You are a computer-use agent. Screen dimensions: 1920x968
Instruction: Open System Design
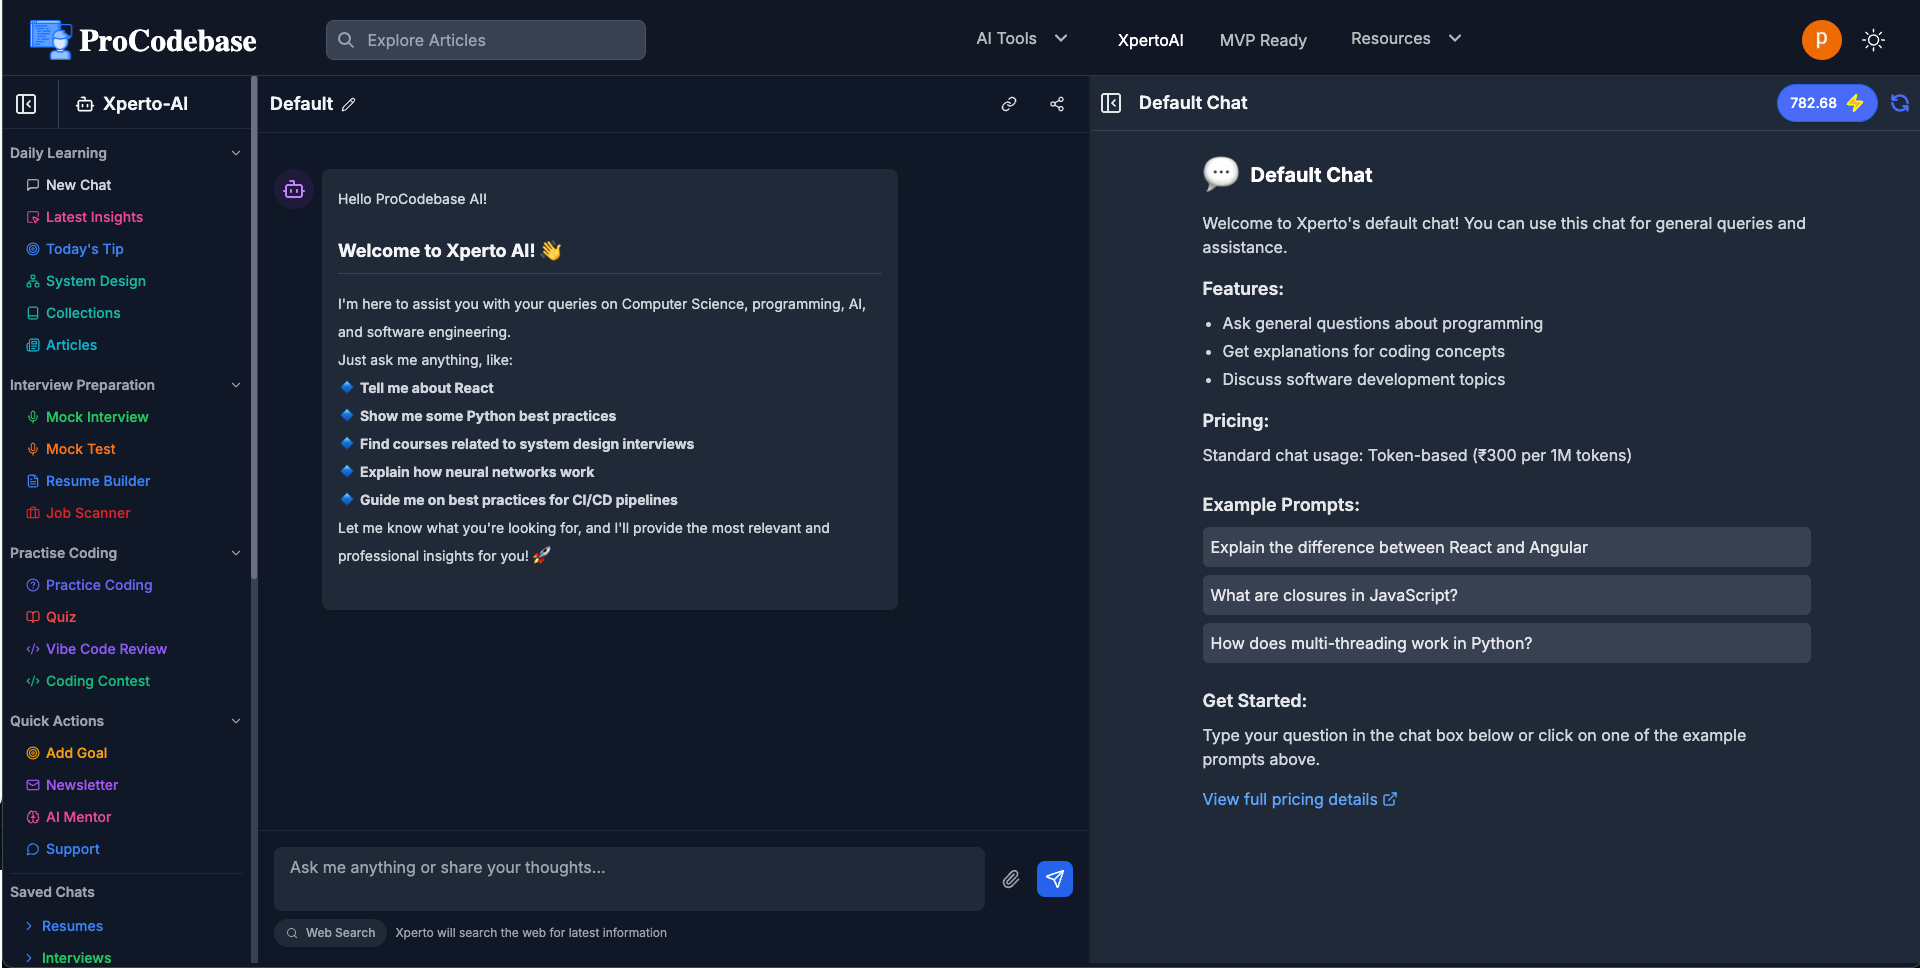coord(86,281)
